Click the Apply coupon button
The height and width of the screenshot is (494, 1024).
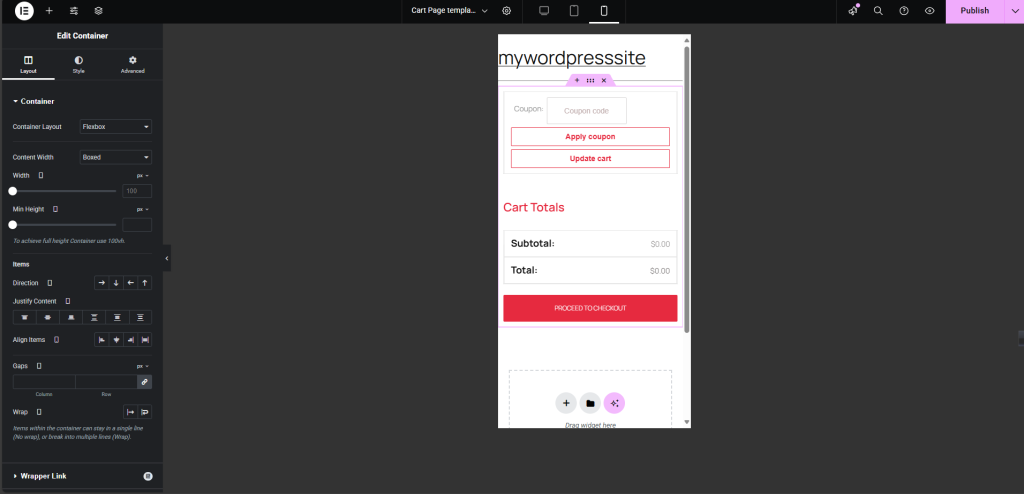tap(590, 137)
